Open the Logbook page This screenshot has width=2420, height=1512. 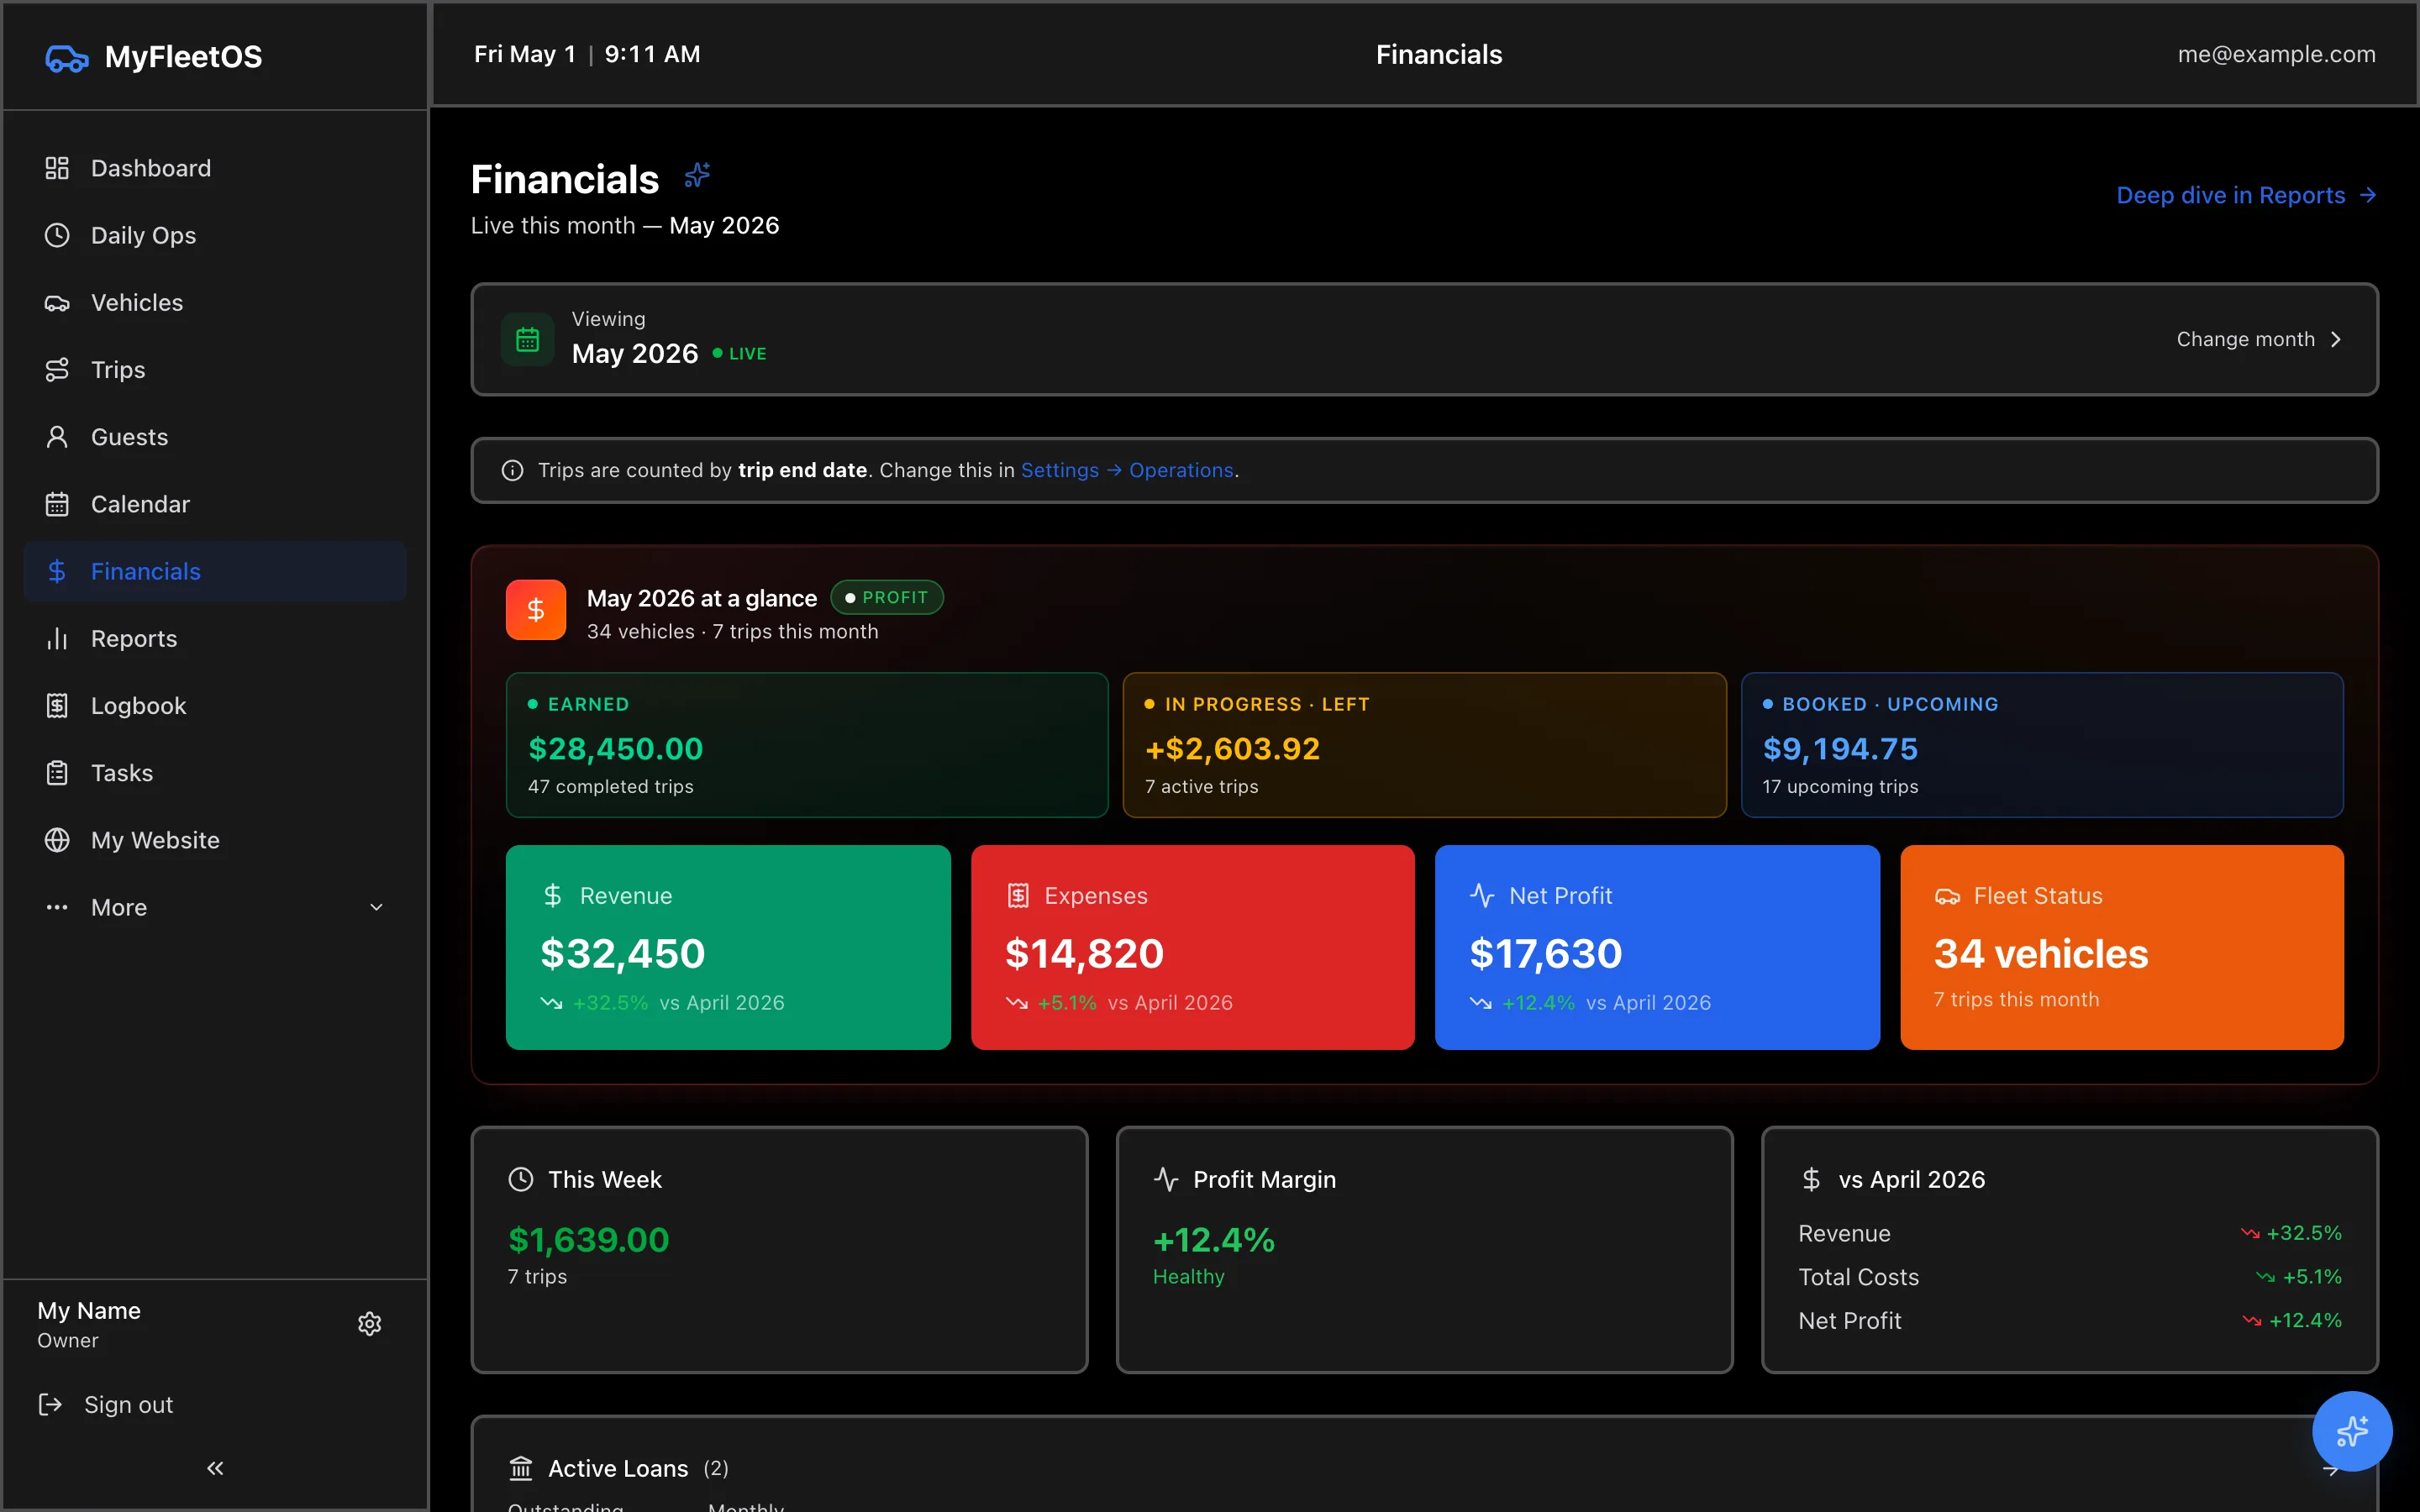pos(215,706)
